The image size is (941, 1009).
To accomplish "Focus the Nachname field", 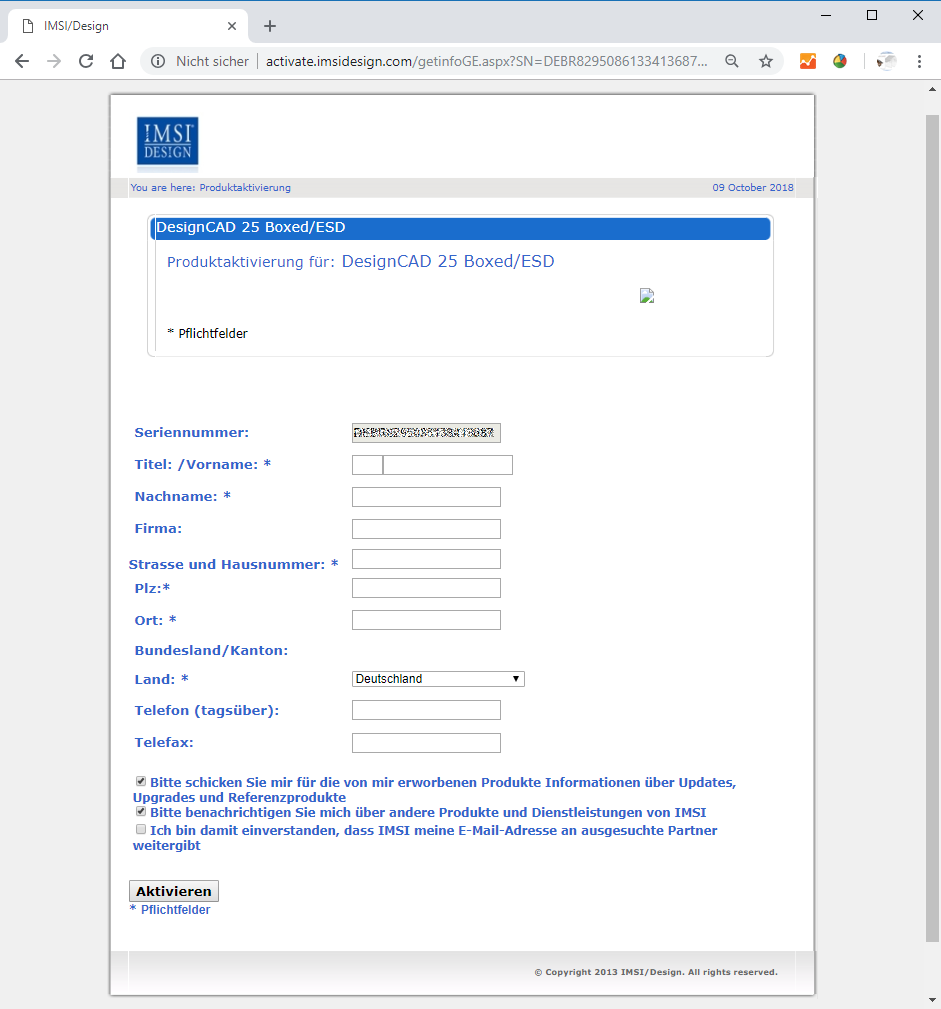I will (x=426, y=497).
